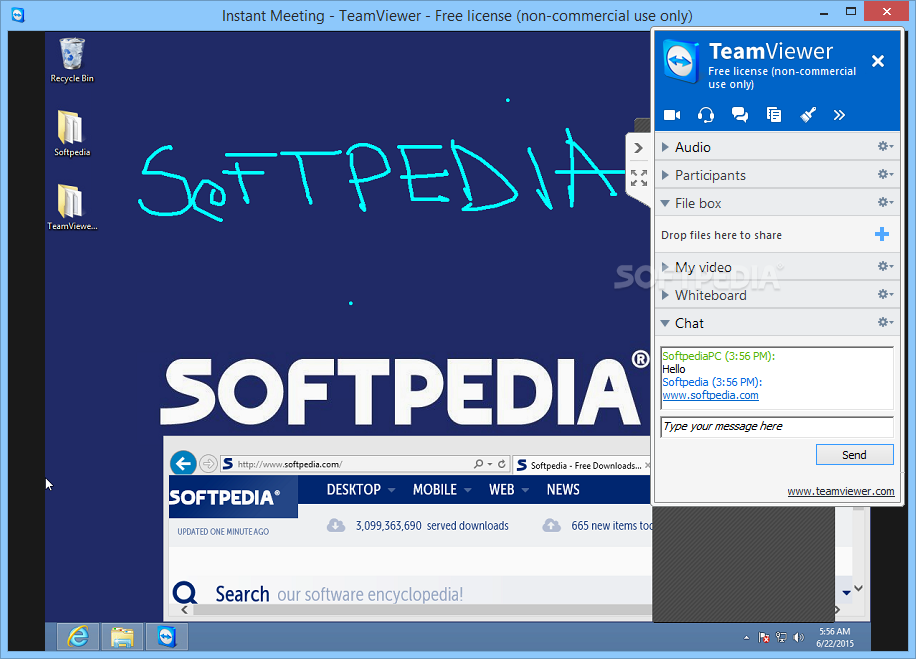Image resolution: width=916 pixels, height=659 pixels.
Task: Select the whiteboard marker icon
Action: [807, 115]
